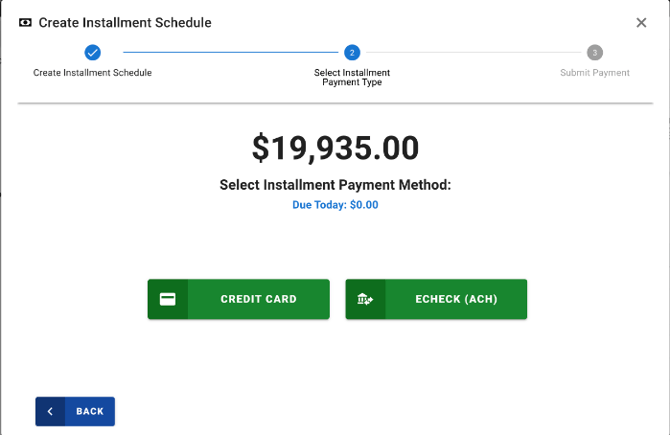Viewport: 670px width, 435px height.
Task: Choose the CREDIT CARD payment label
Action: (258, 299)
